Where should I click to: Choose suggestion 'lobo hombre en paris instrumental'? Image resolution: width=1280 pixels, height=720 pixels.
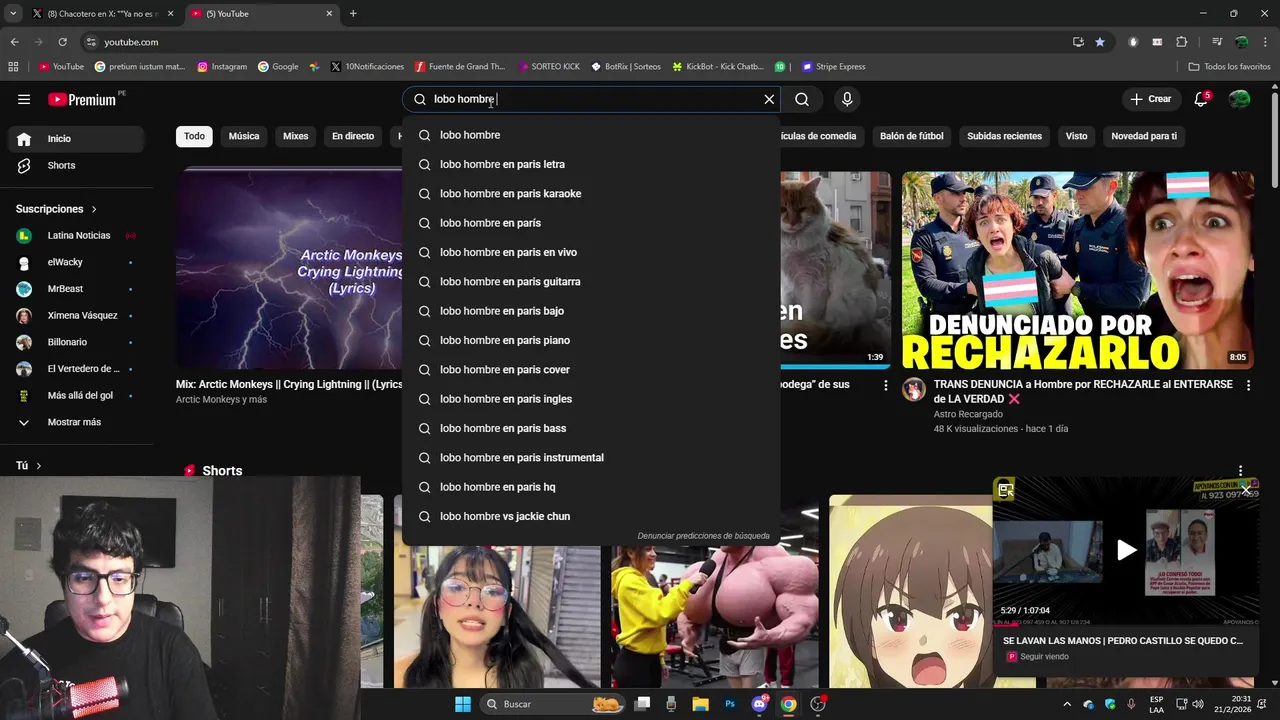[x=591, y=458]
